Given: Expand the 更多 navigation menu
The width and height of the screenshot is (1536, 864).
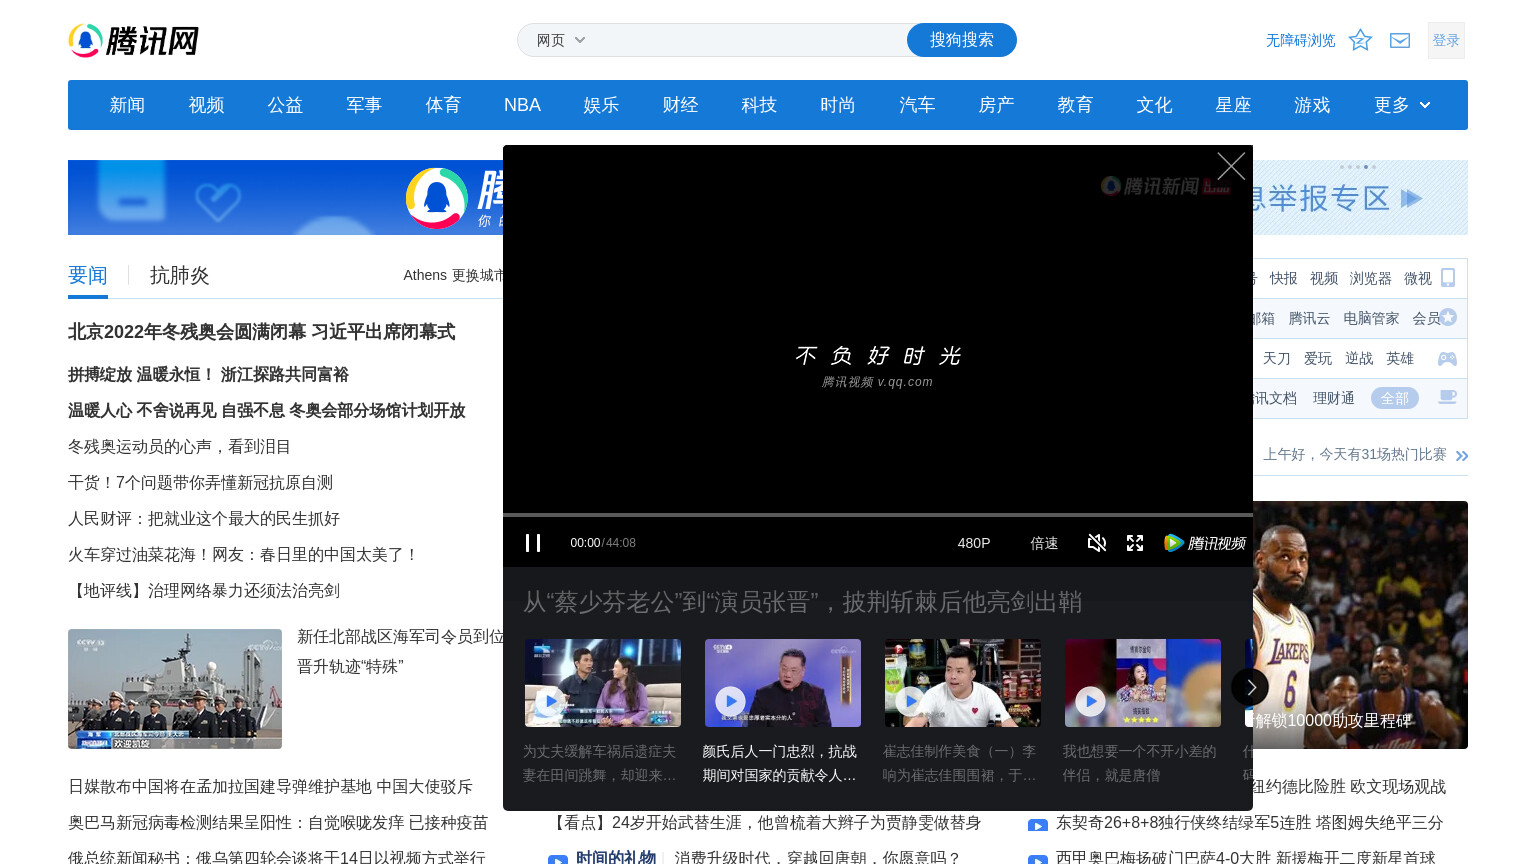Looking at the screenshot, I should click(x=1402, y=105).
